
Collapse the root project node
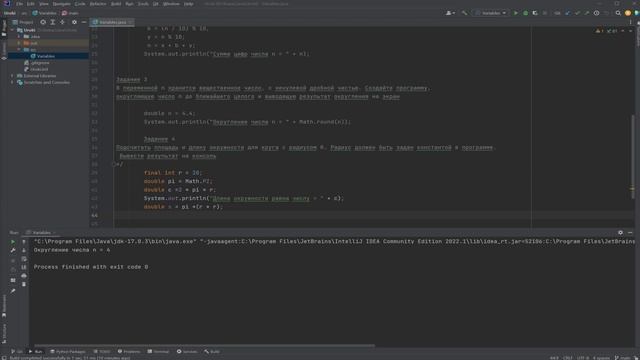(x=12, y=30)
